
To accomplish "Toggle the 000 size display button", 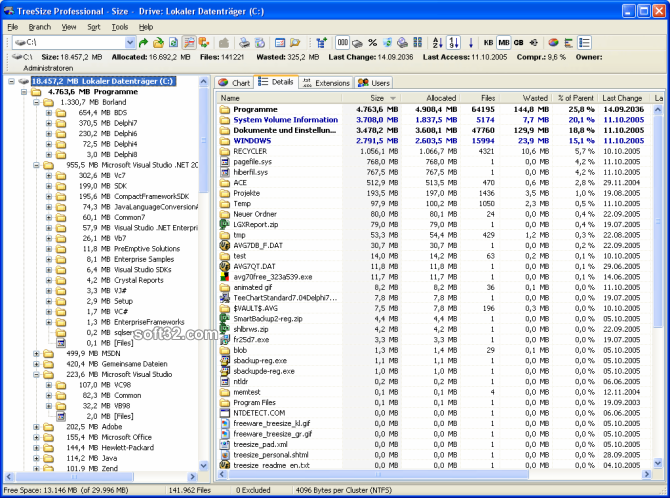I will coord(343,43).
